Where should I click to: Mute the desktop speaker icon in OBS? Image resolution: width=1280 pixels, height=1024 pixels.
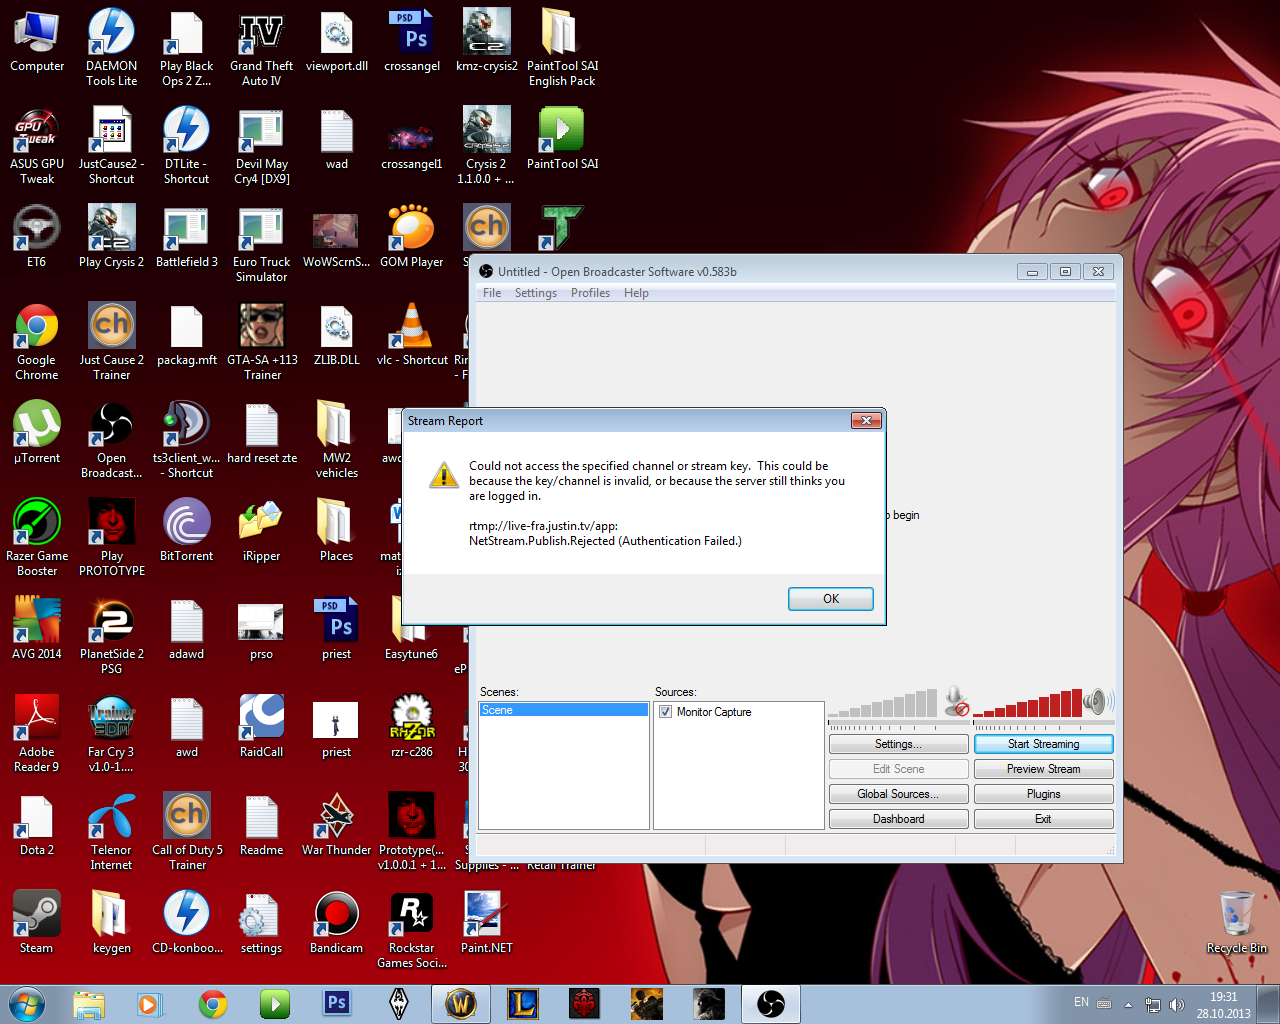[x=1098, y=701]
